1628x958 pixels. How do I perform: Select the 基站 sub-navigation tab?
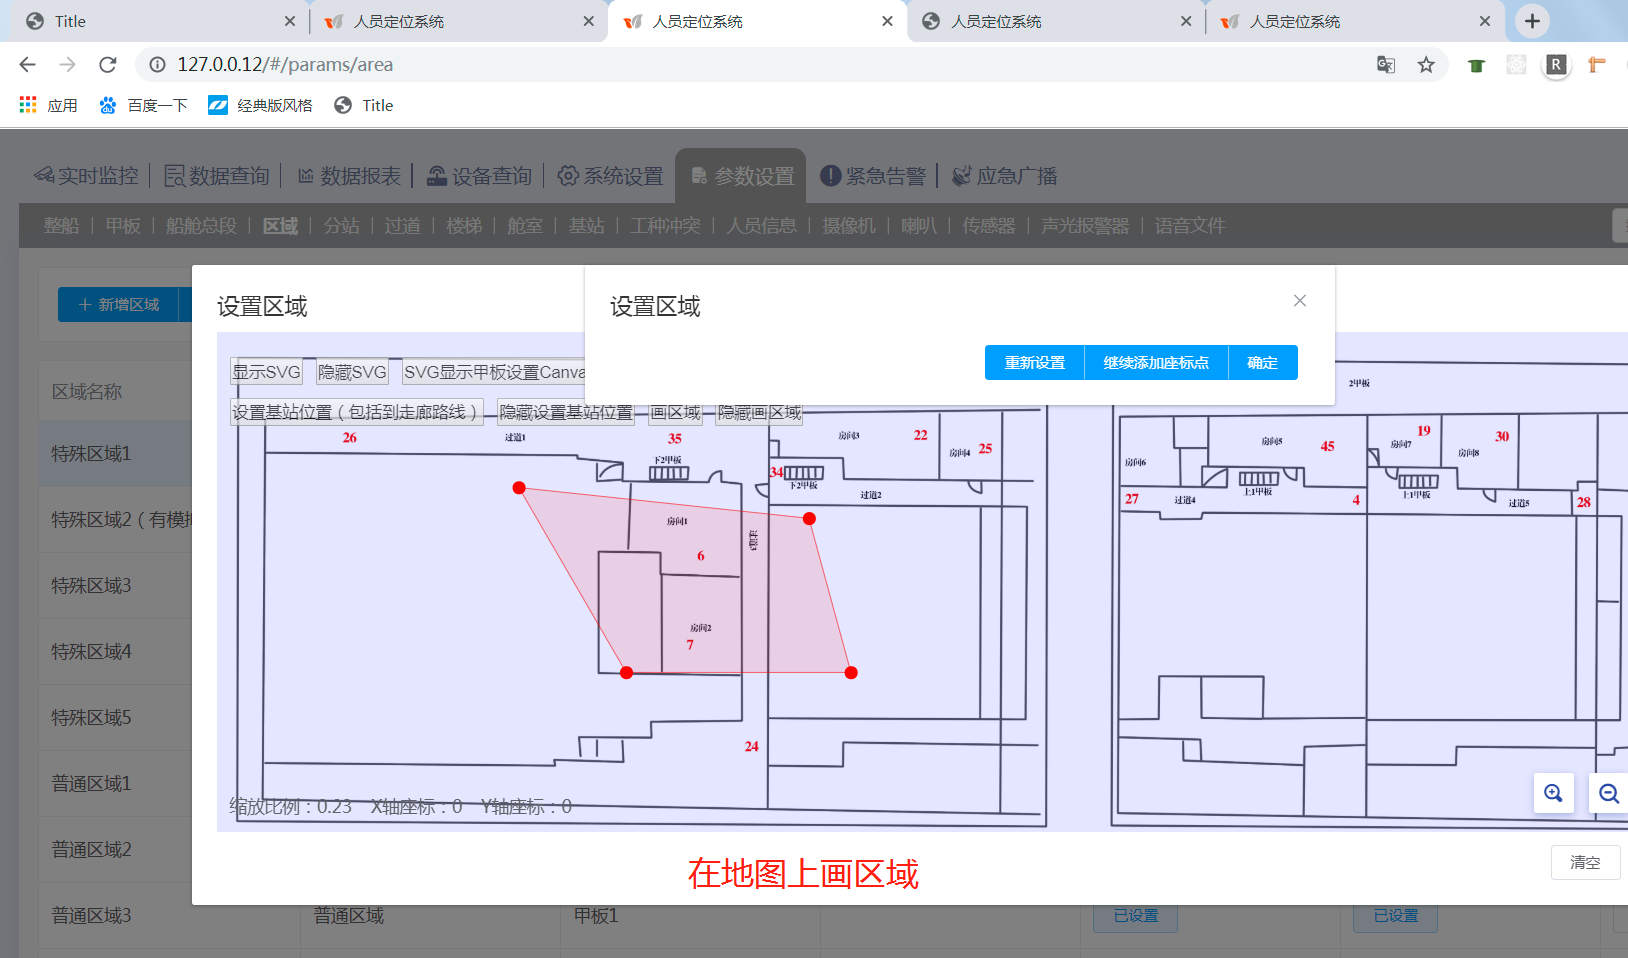(586, 226)
